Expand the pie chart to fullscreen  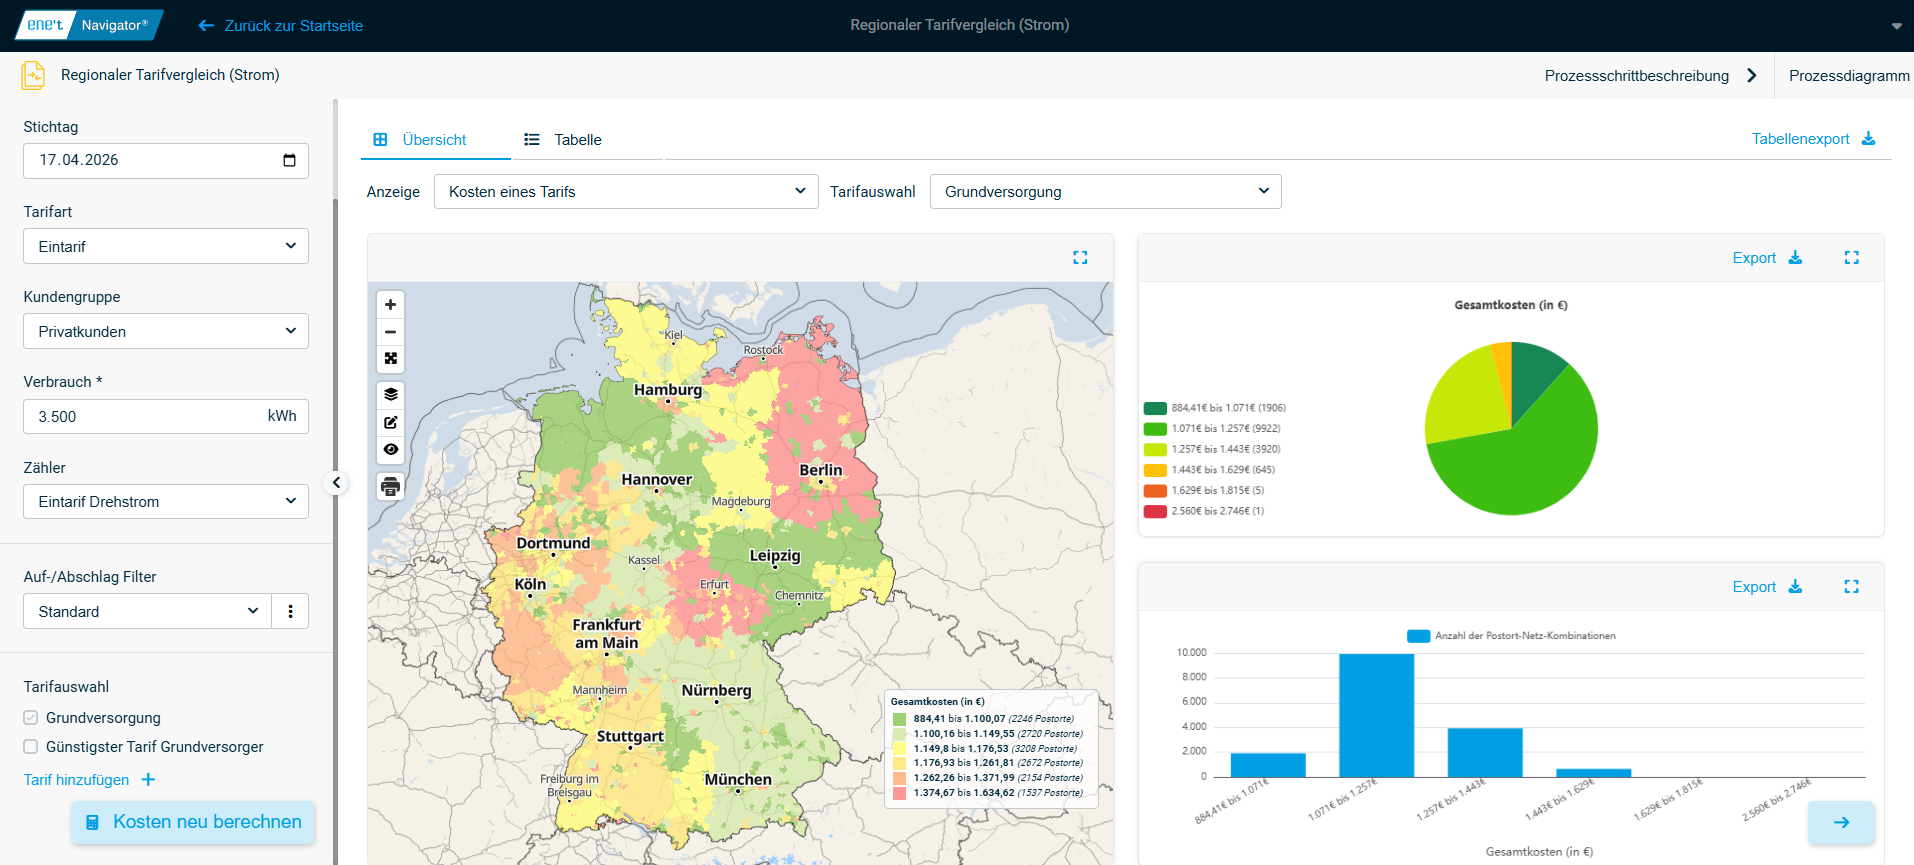click(x=1851, y=258)
